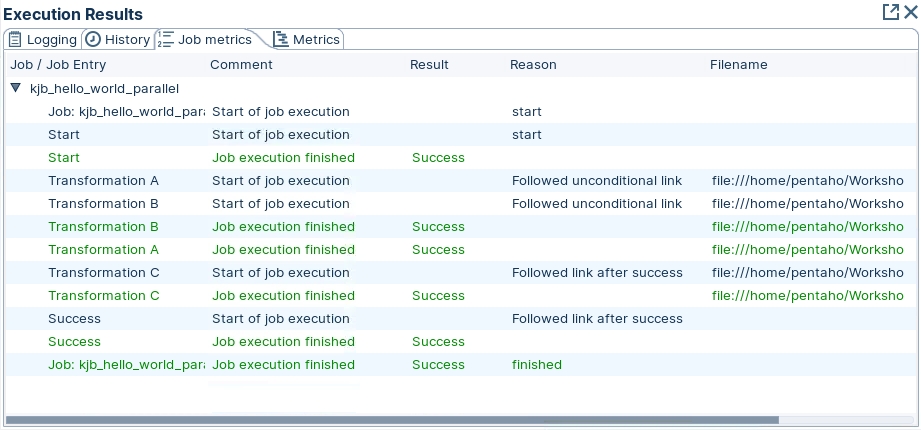The image size is (921, 430).
Task: Click the Result column header
Action: point(429,65)
